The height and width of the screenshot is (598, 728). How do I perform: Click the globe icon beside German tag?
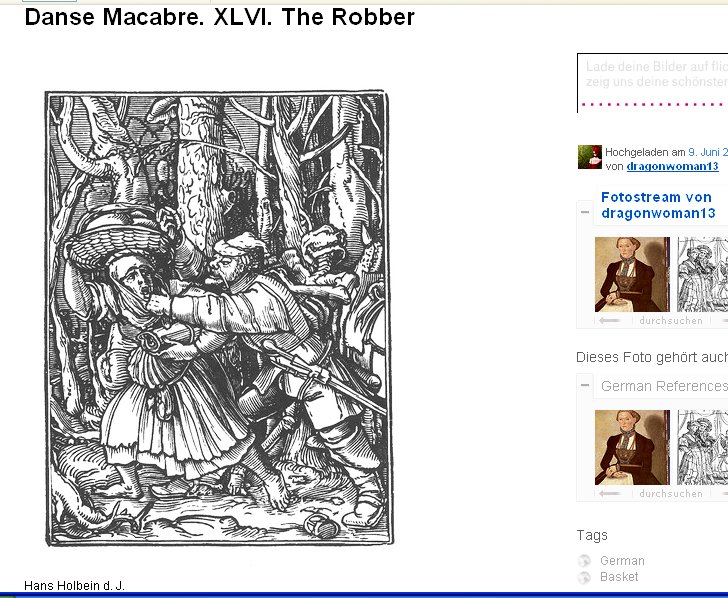[584, 561]
